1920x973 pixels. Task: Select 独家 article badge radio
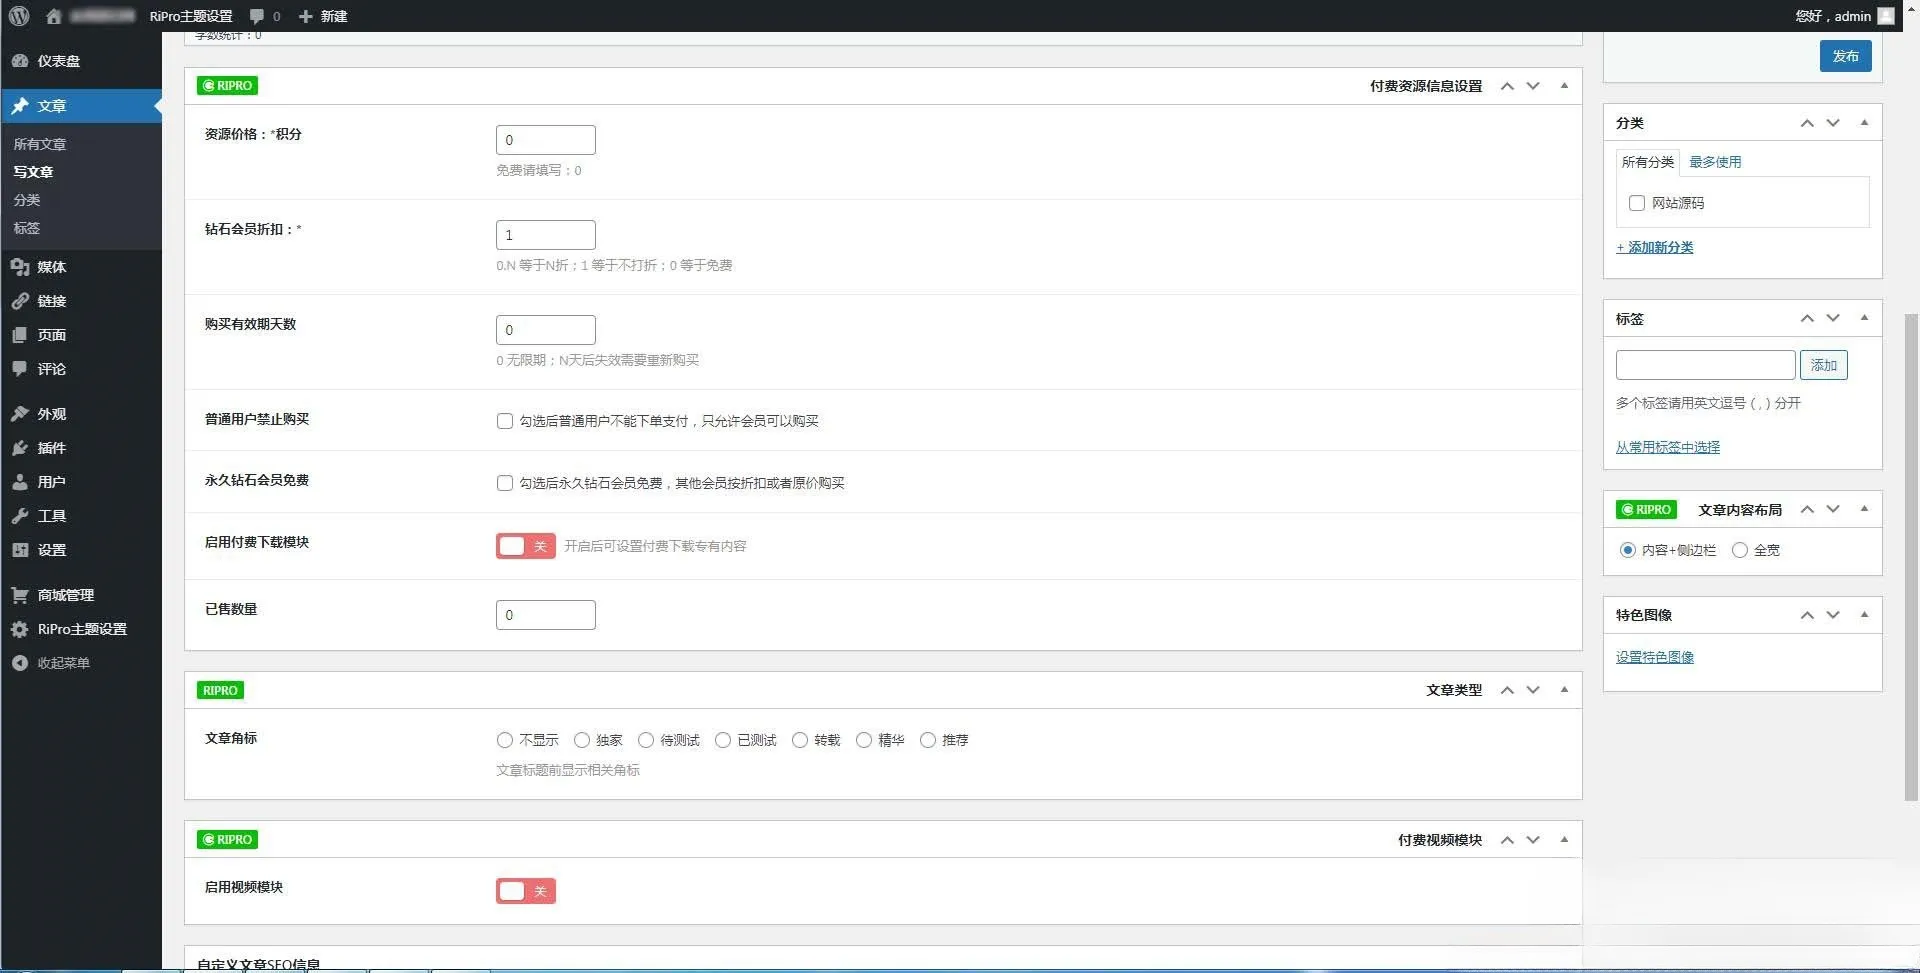[x=582, y=740]
